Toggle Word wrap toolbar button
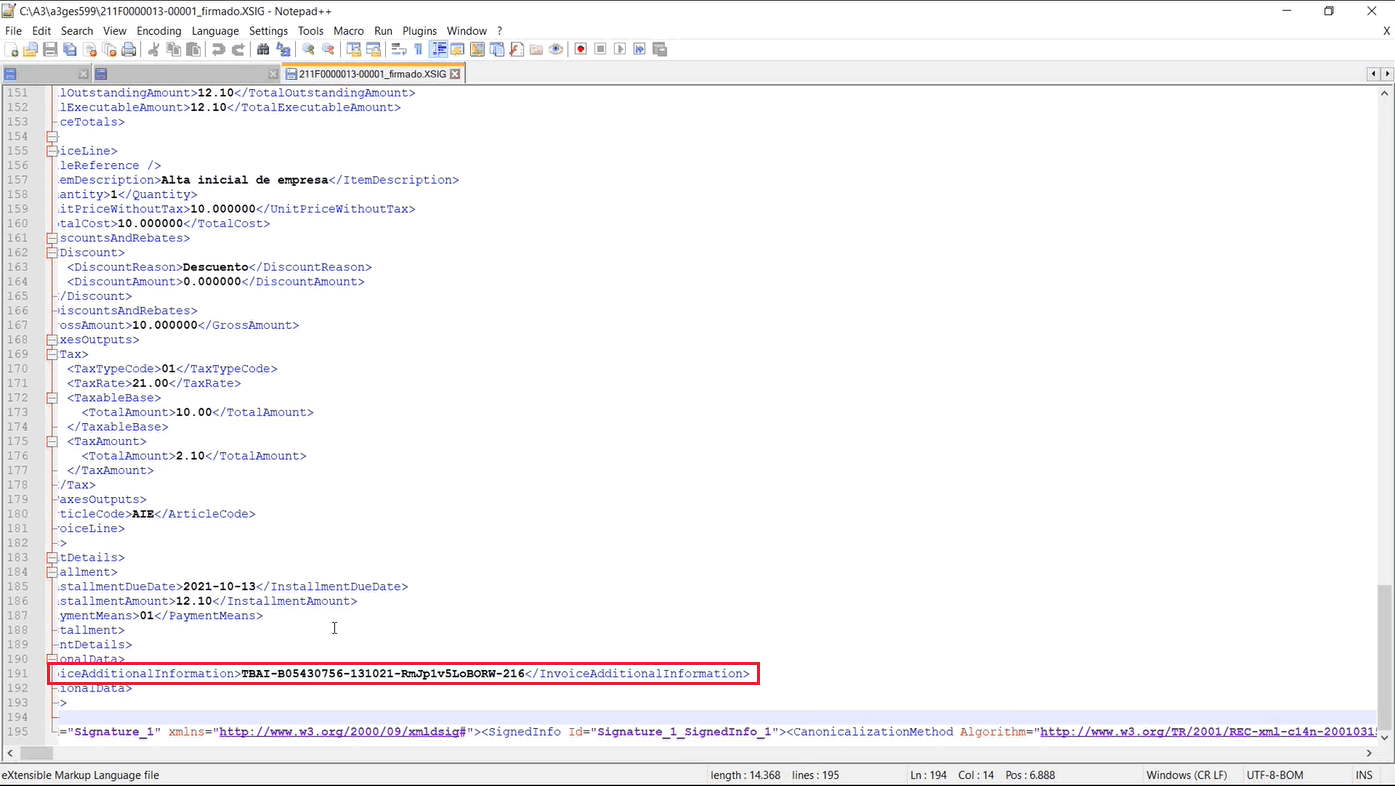1395x786 pixels. click(398, 49)
